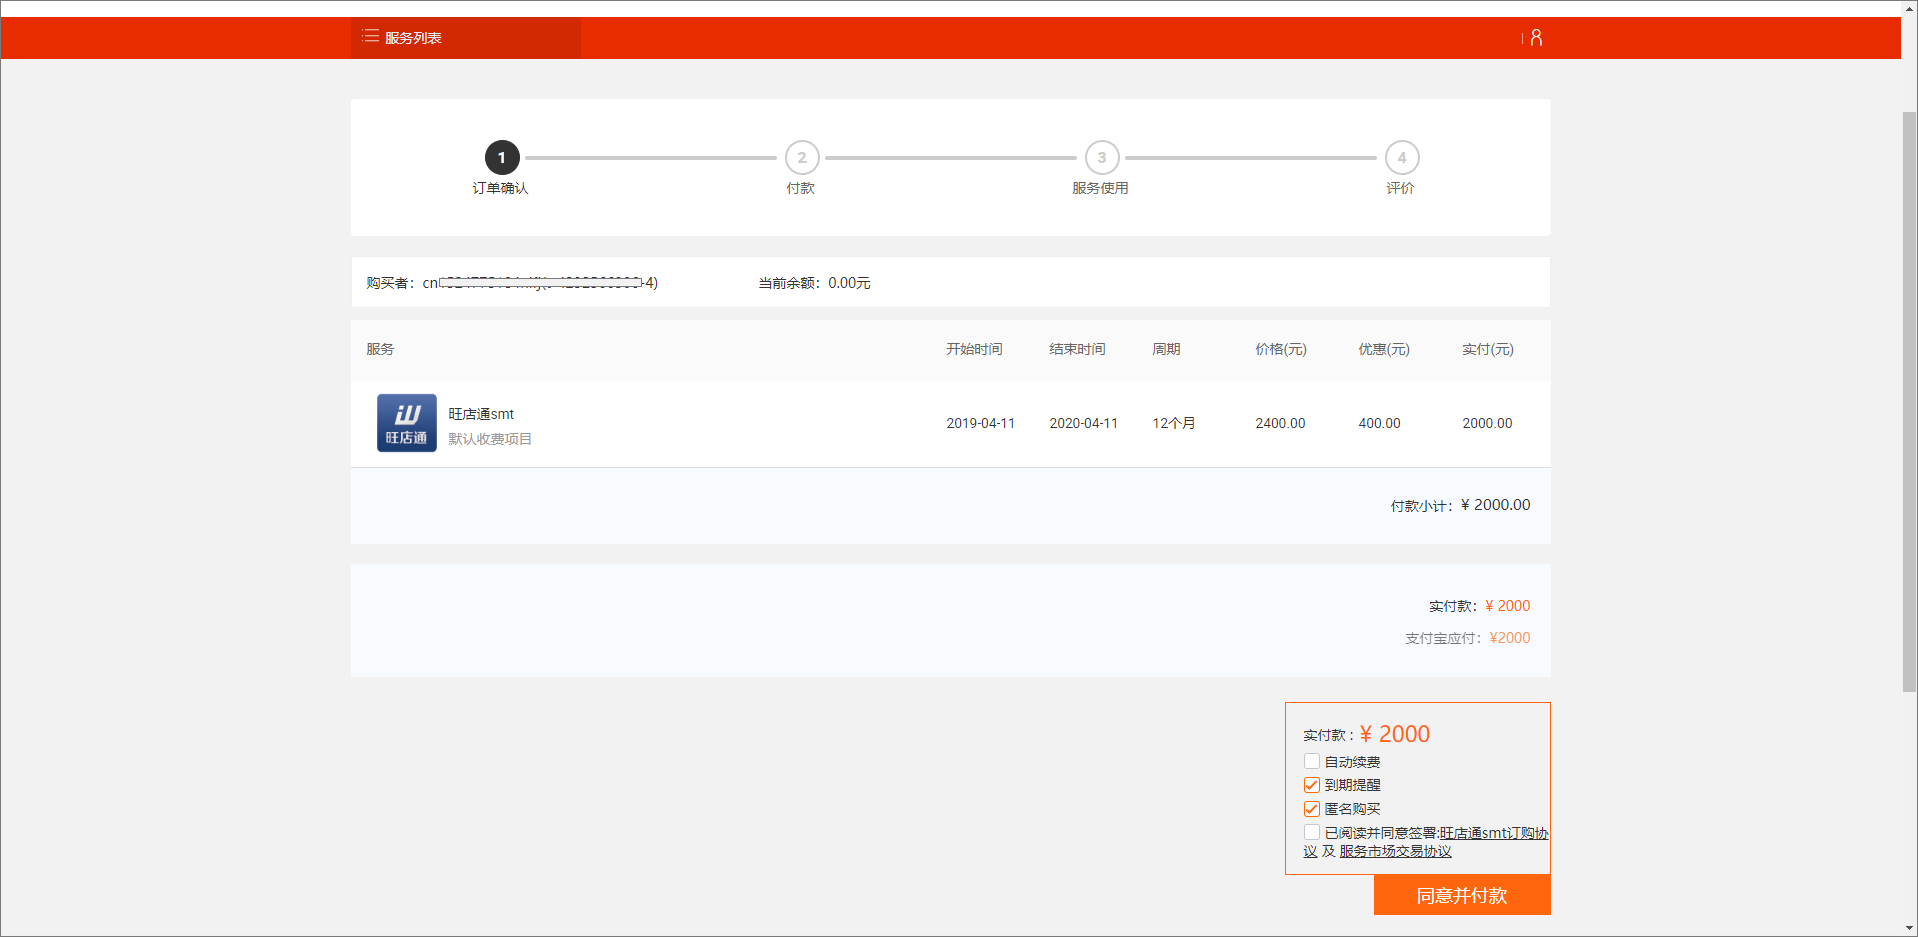
Task: Select step 4 circle 评价
Action: [x=1402, y=158]
